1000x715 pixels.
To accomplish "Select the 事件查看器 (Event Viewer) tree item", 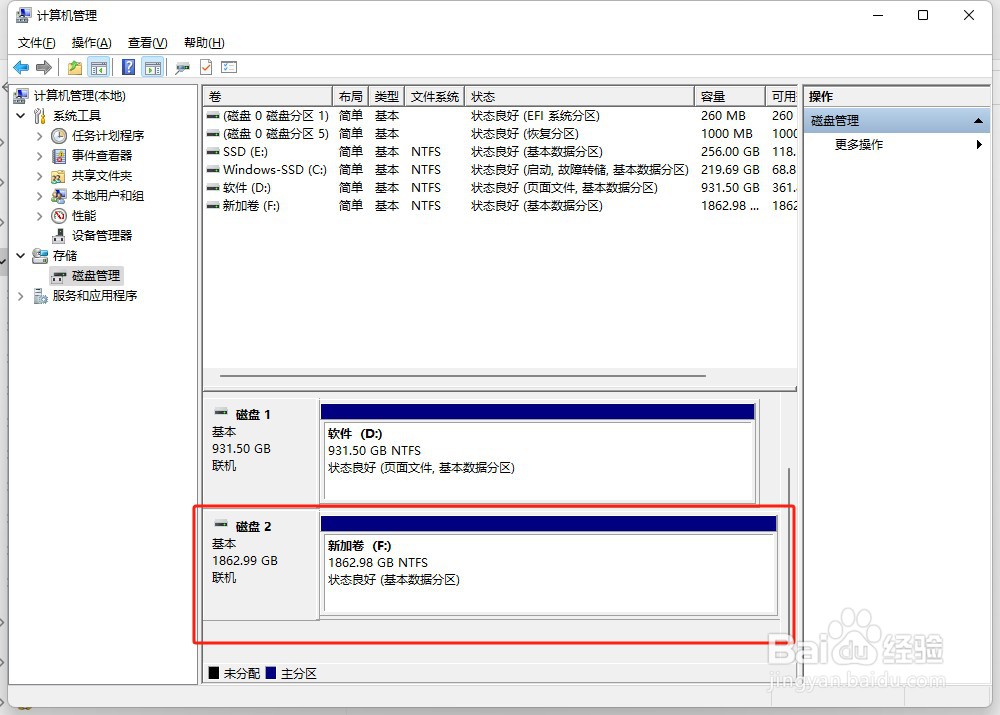I will coord(100,155).
